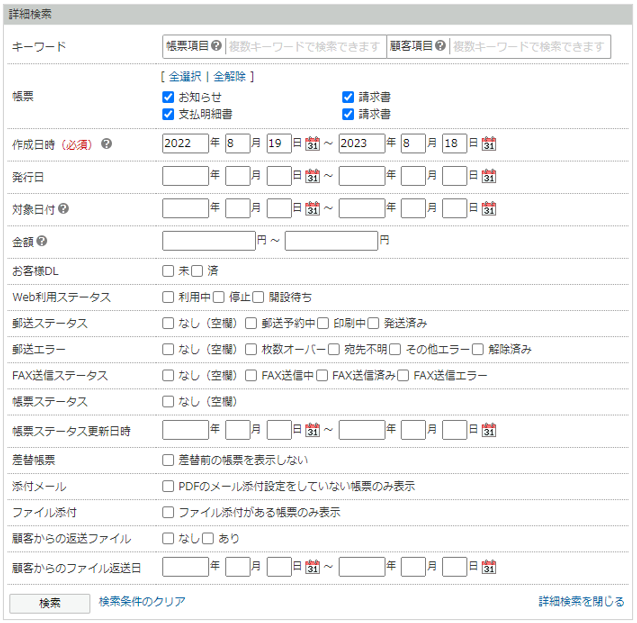The image size is (637, 623).
Task: Uncheck the lower 請求書 checkbox
Action: point(348,114)
